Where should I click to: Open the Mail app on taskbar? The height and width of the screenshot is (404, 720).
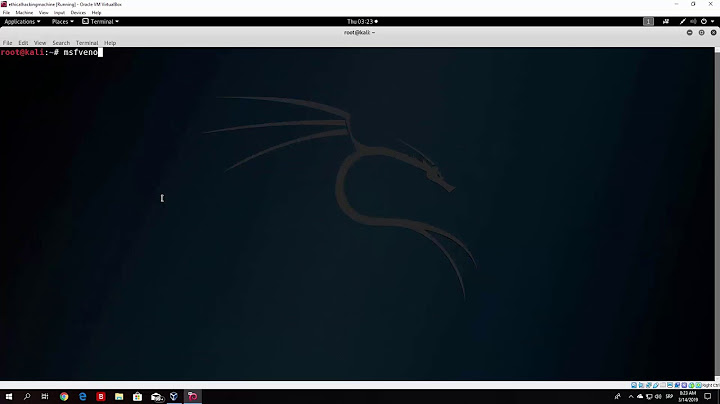click(157, 397)
